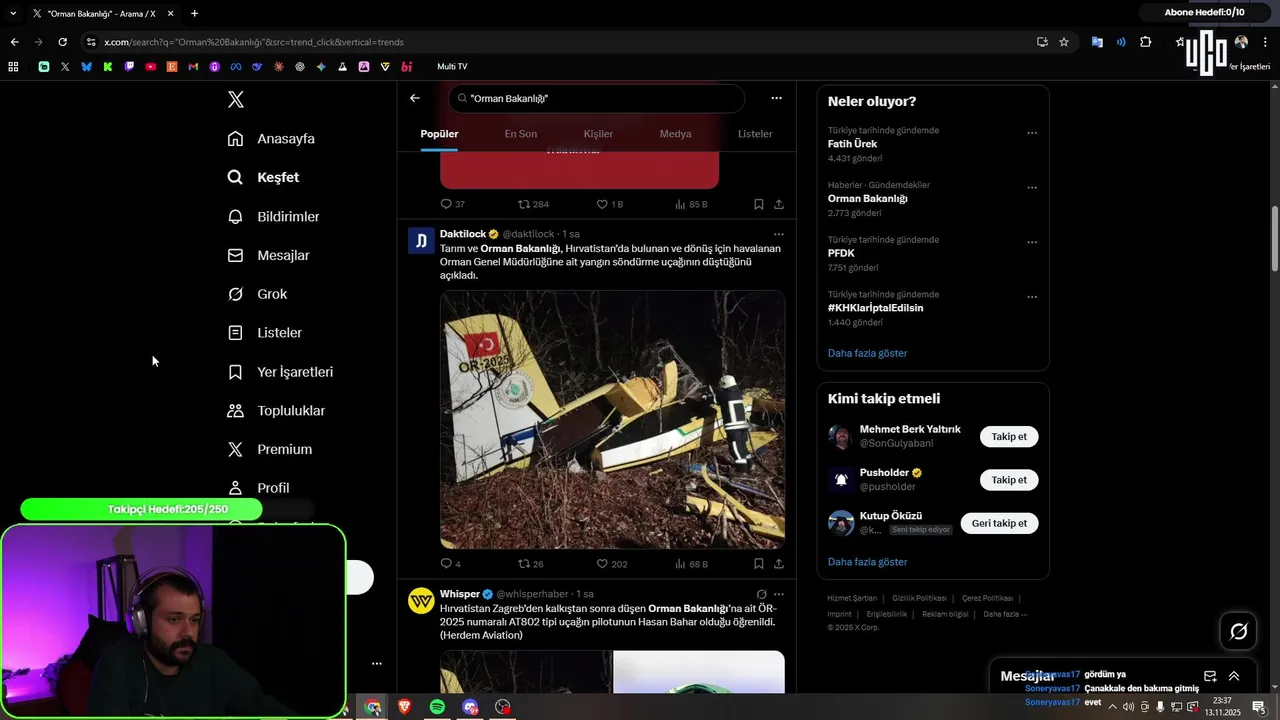
Task: Open more options on Whisper post
Action: [x=778, y=594]
